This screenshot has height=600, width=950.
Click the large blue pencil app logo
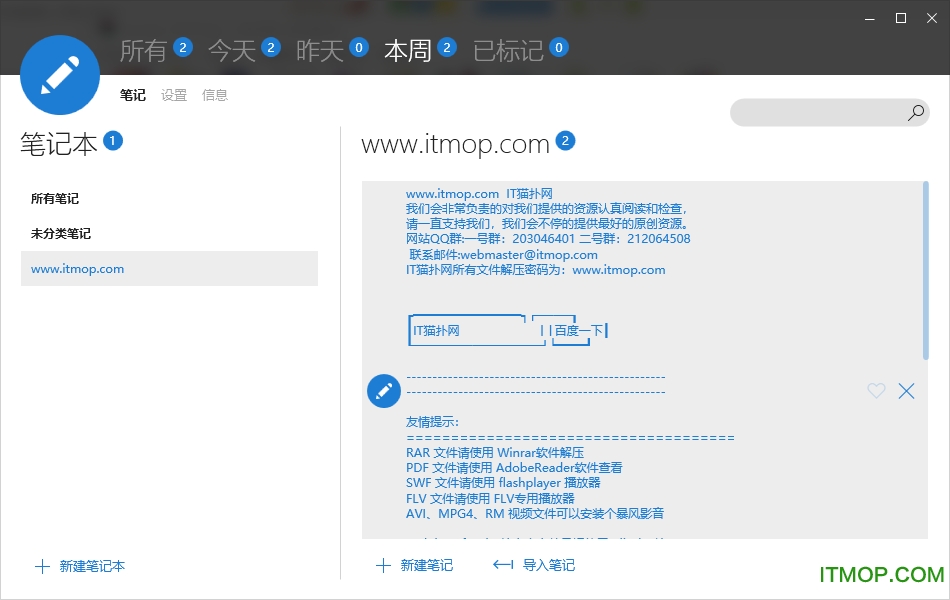click(x=60, y=75)
